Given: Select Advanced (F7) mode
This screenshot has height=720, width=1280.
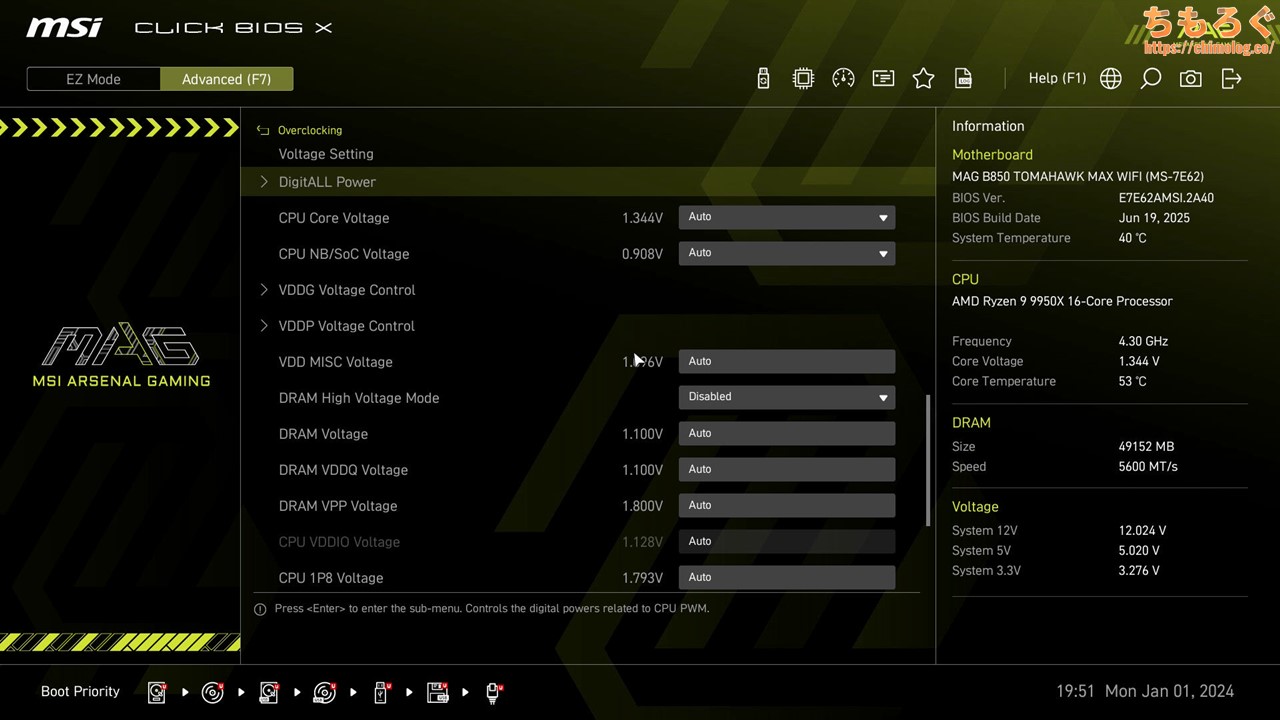Looking at the screenshot, I should point(226,79).
